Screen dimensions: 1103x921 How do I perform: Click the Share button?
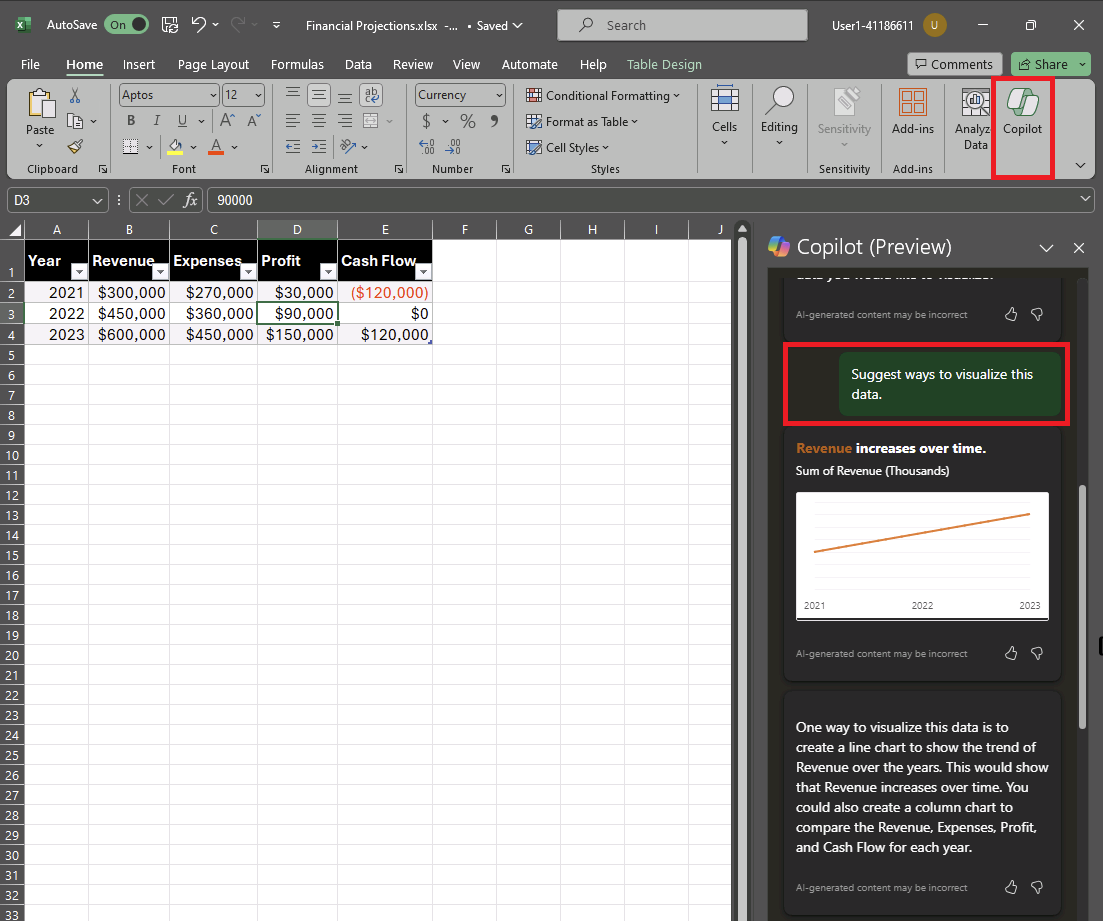pos(1043,64)
